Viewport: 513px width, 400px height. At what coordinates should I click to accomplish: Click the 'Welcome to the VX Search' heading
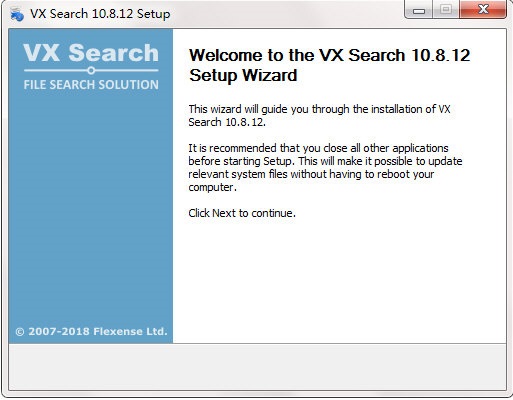click(329, 55)
